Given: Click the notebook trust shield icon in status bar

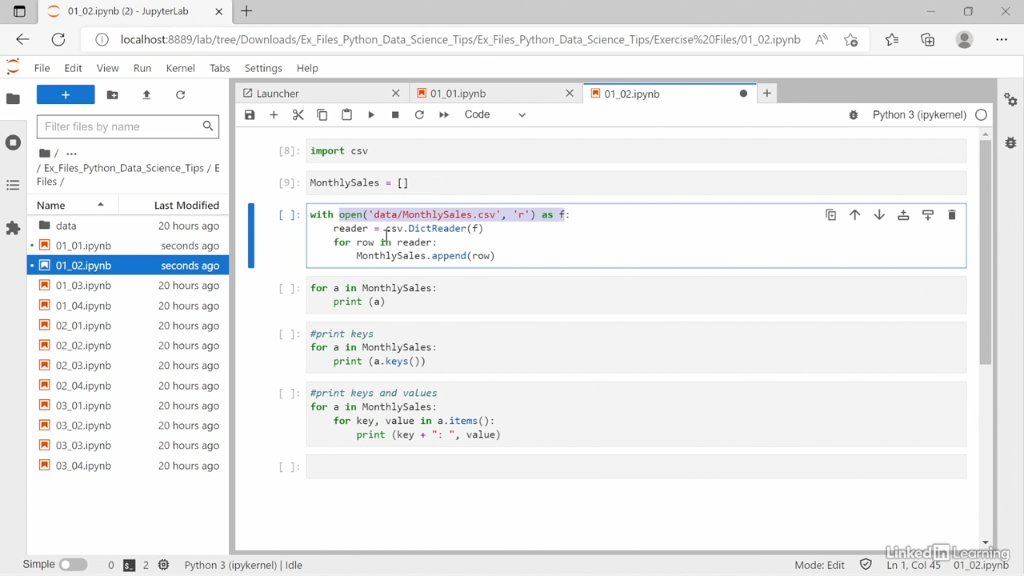Looking at the screenshot, I should (866, 565).
